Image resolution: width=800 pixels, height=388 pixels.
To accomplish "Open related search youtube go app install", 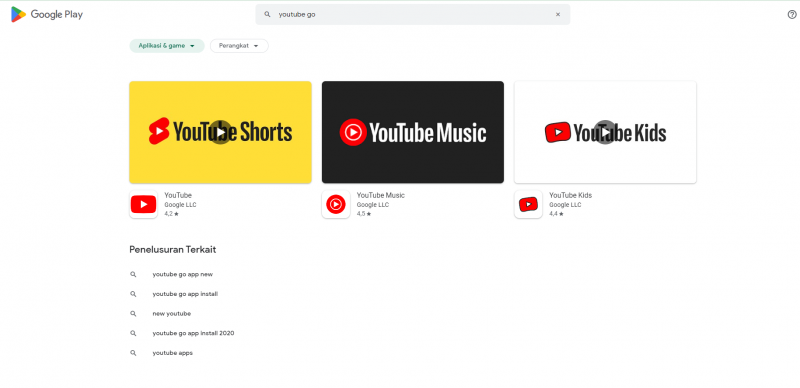I will (185, 294).
